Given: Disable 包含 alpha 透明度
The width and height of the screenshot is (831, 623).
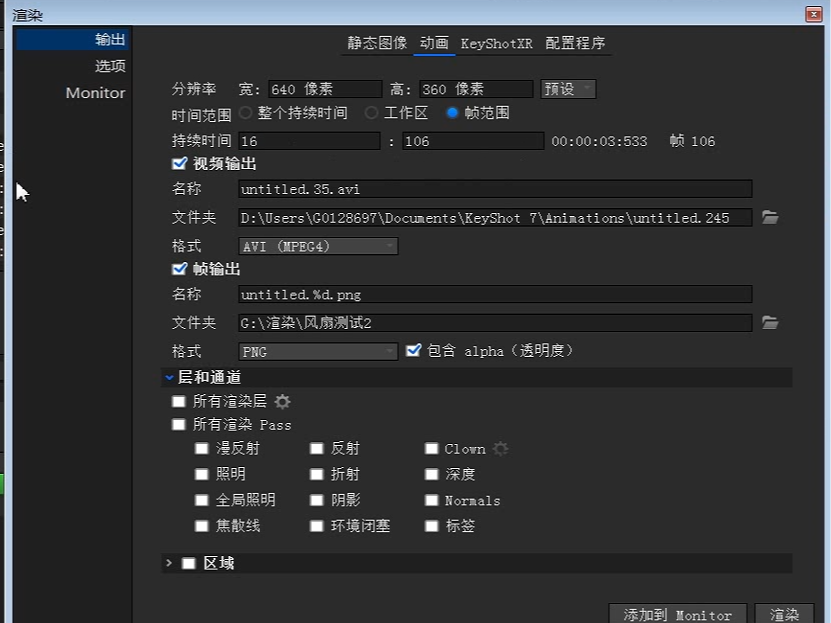Looking at the screenshot, I should click(x=415, y=350).
